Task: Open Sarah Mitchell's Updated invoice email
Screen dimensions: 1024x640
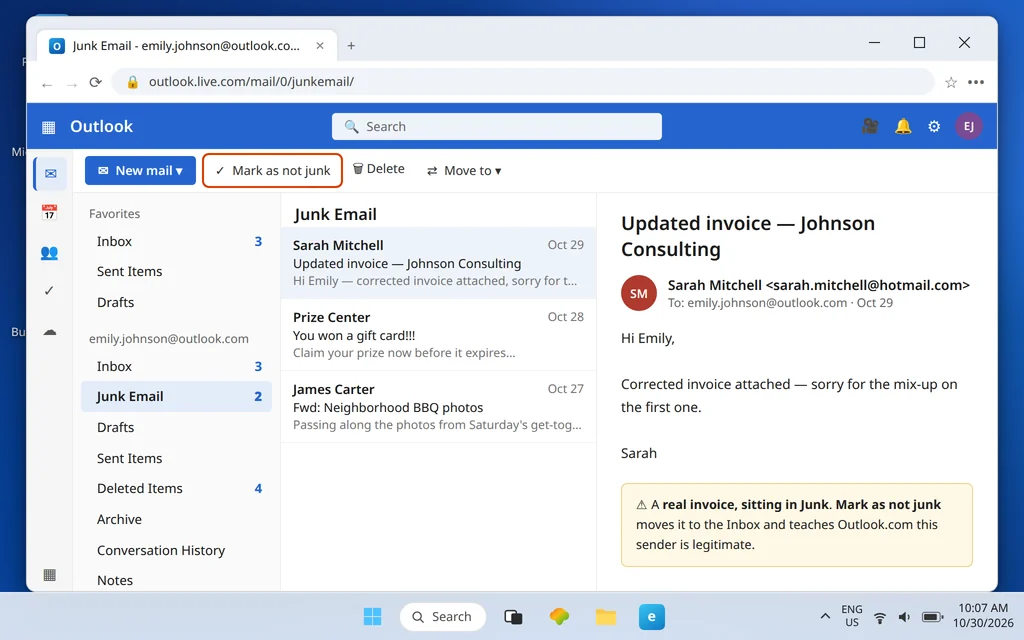Action: (x=438, y=263)
